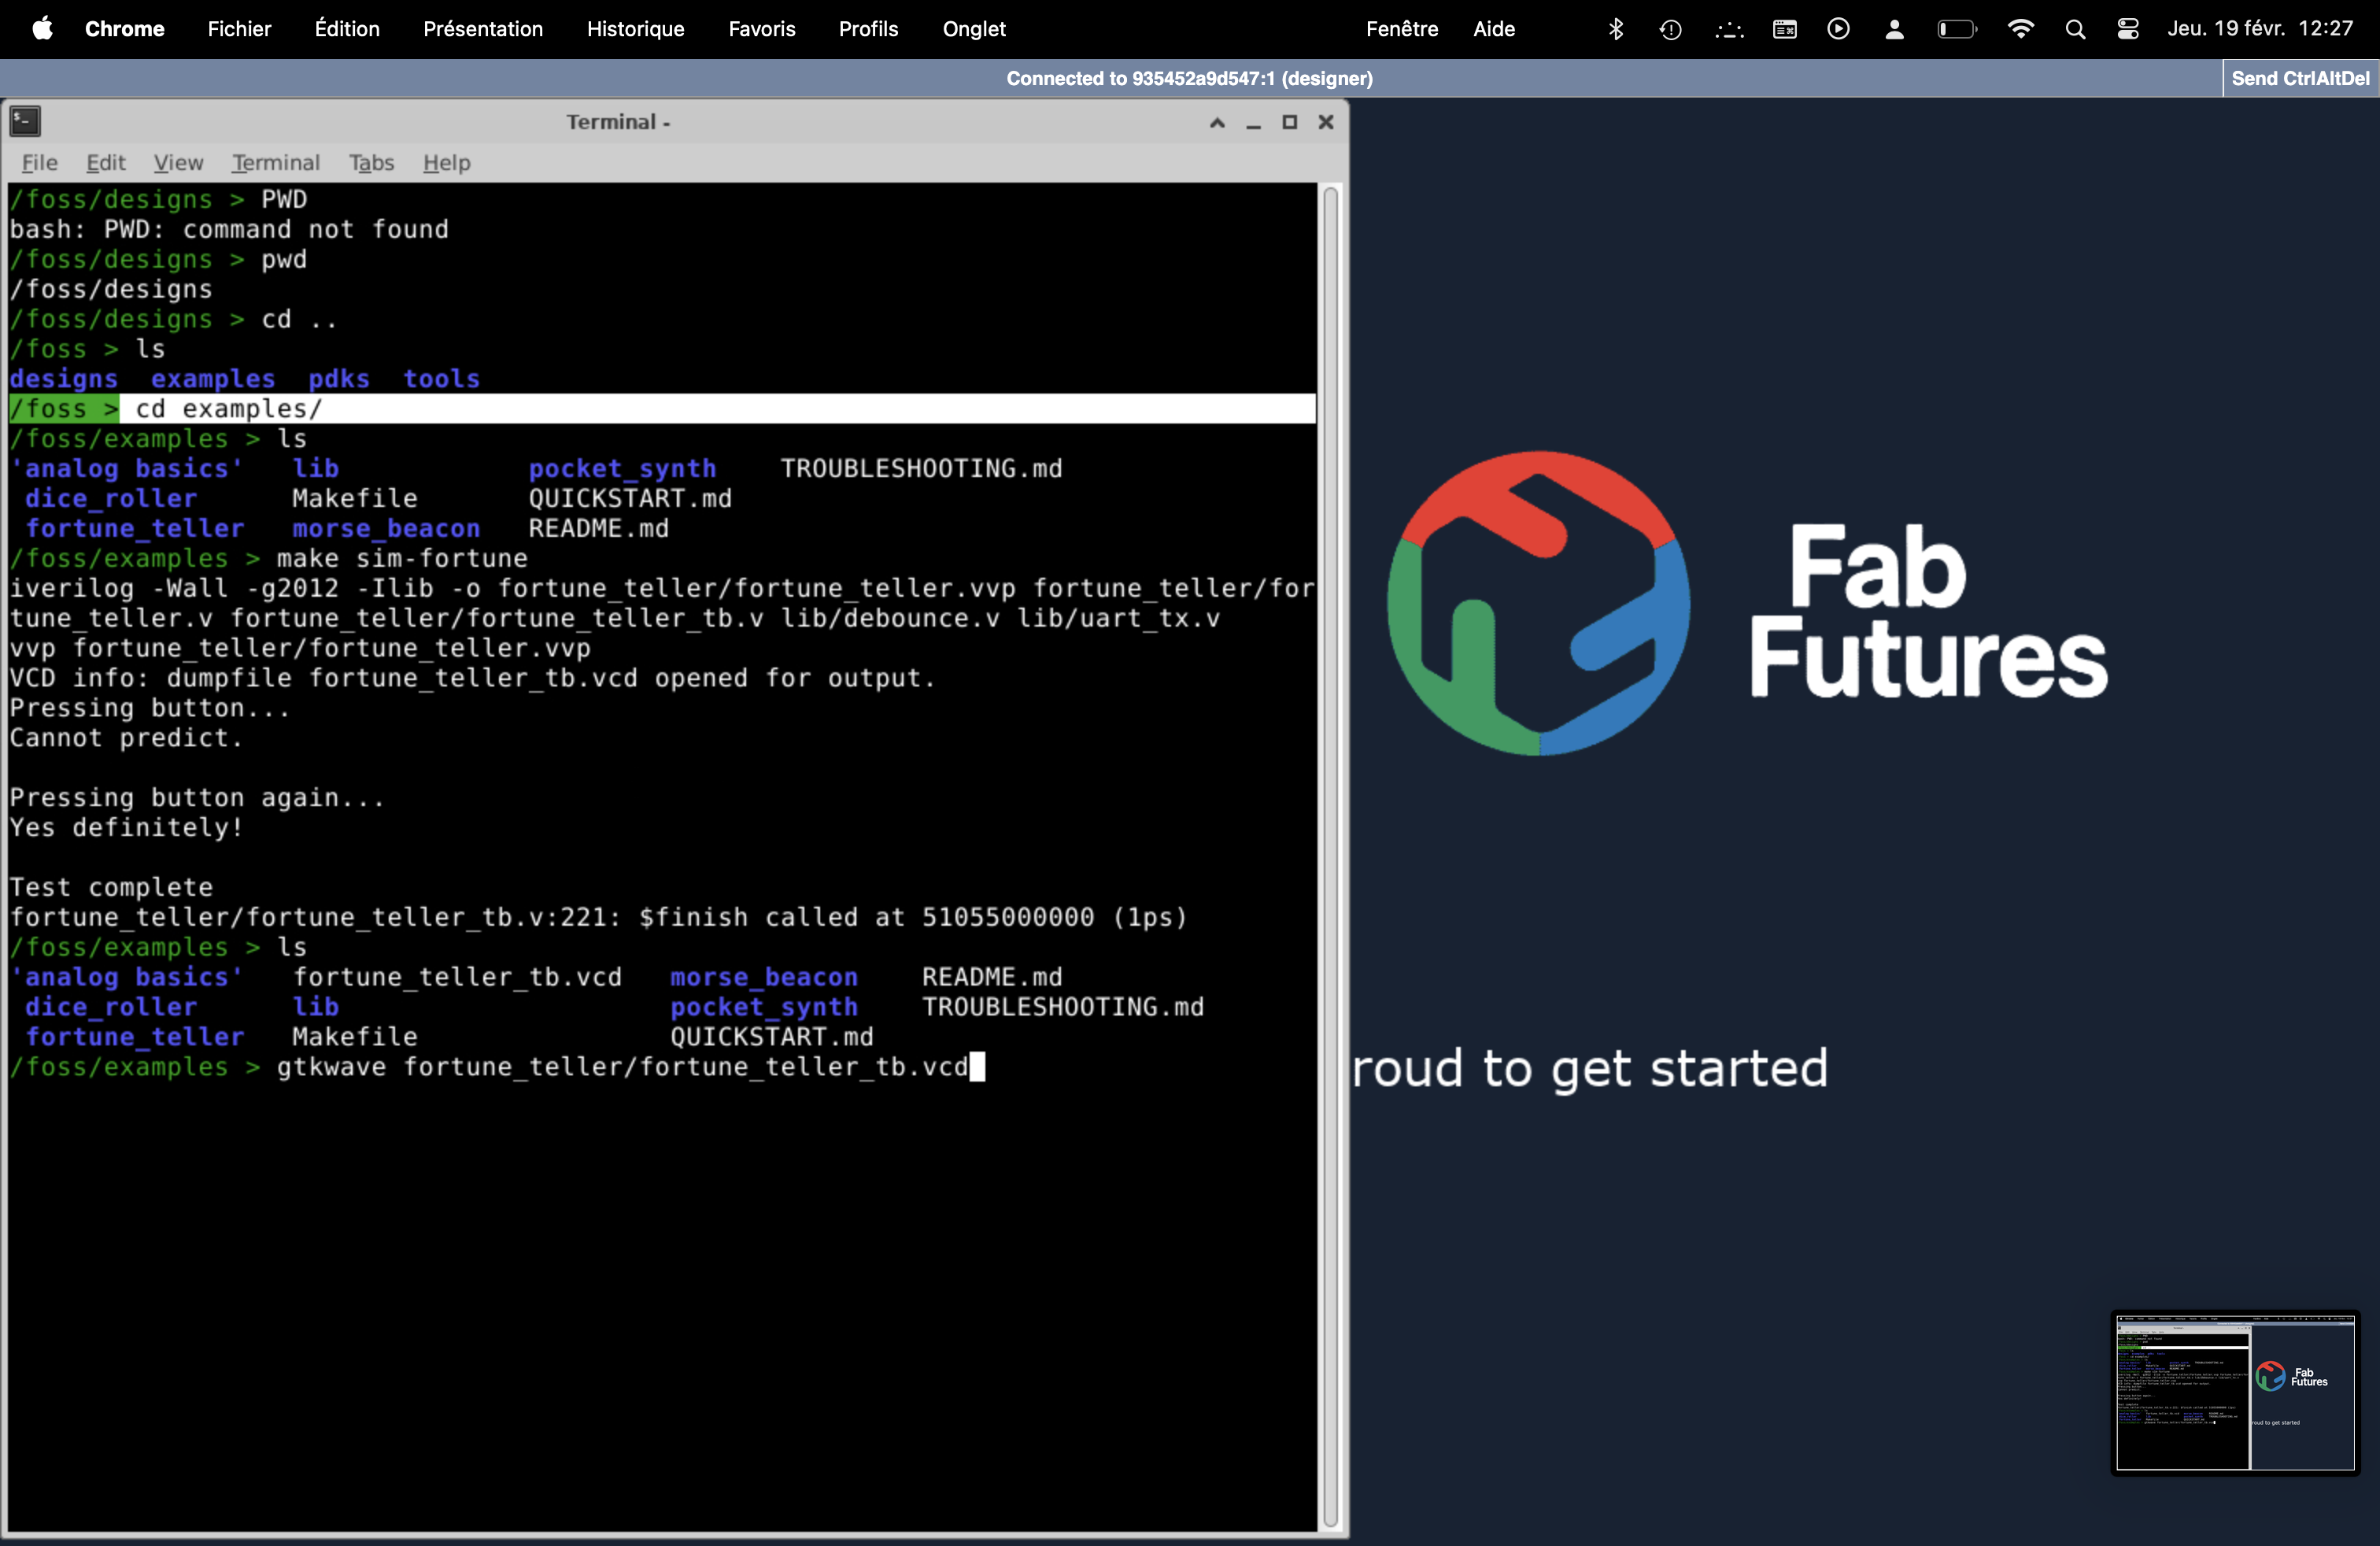Click the now-playing play icon

pos(1838,29)
